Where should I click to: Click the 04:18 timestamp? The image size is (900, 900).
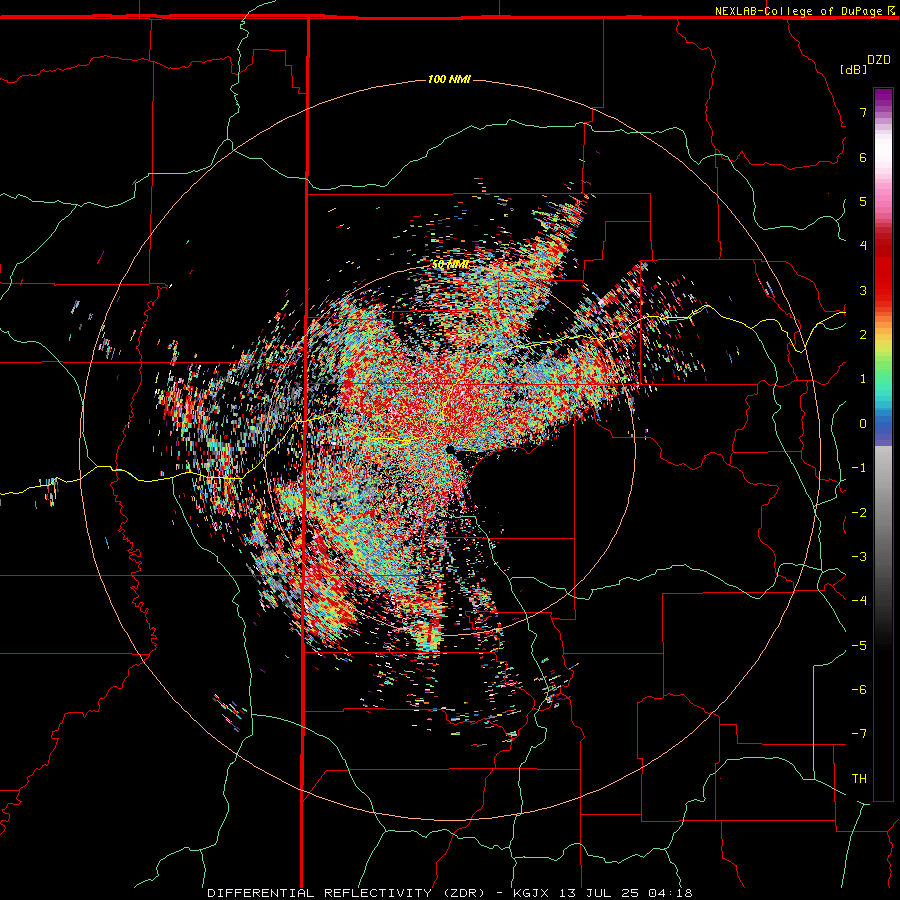point(670,893)
